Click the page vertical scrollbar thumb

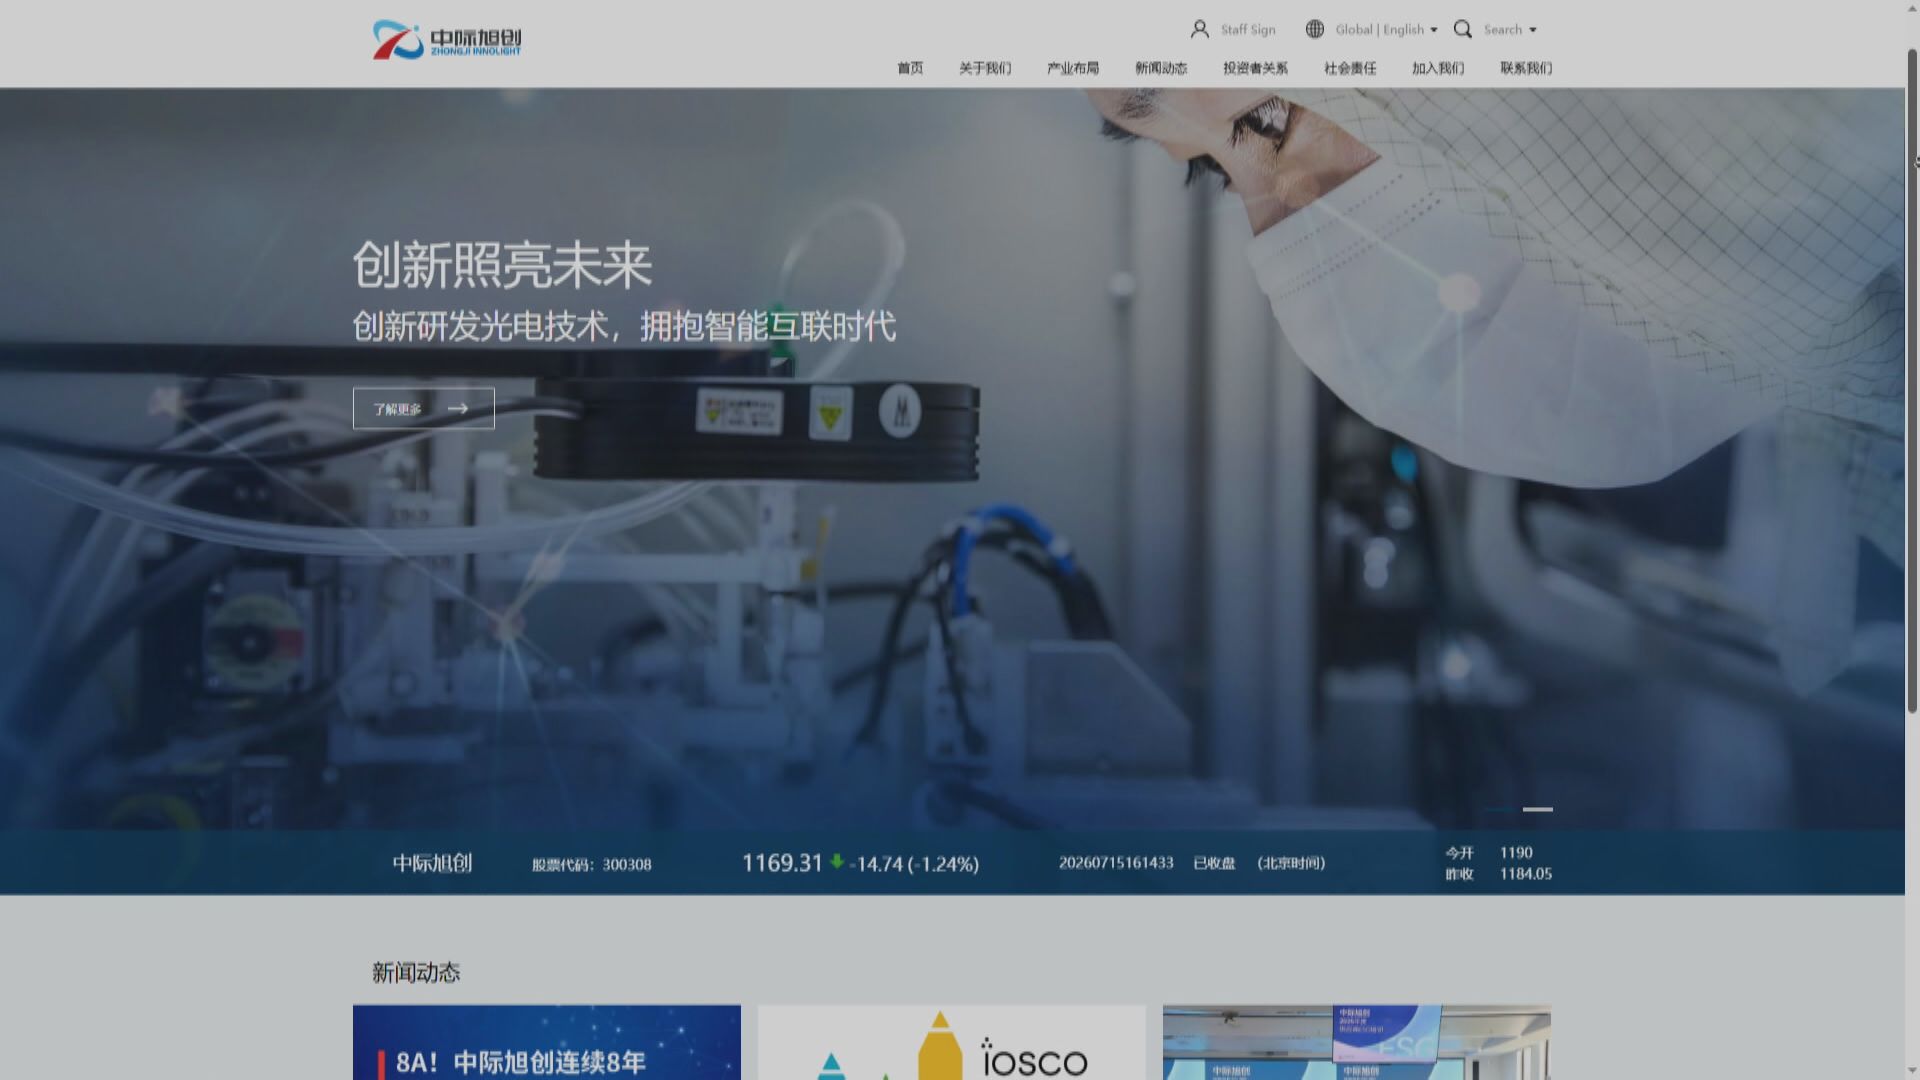pos(1912,380)
